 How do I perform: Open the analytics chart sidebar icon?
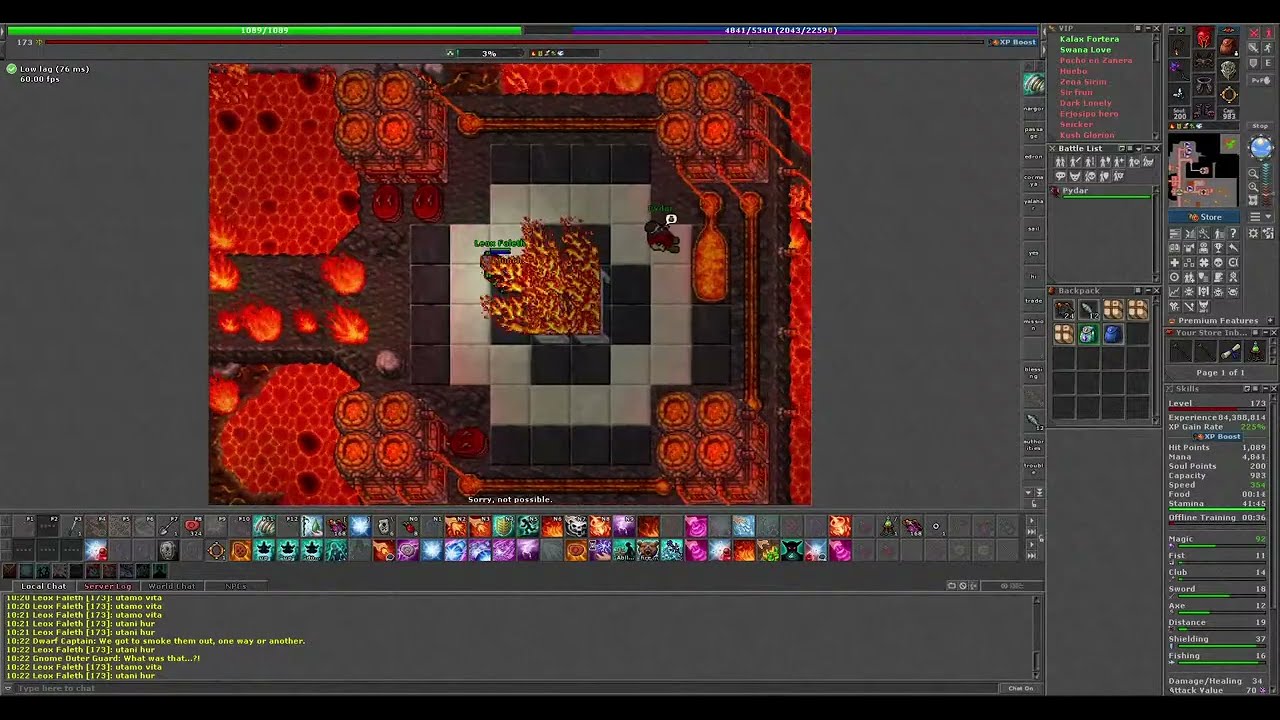[1174, 292]
